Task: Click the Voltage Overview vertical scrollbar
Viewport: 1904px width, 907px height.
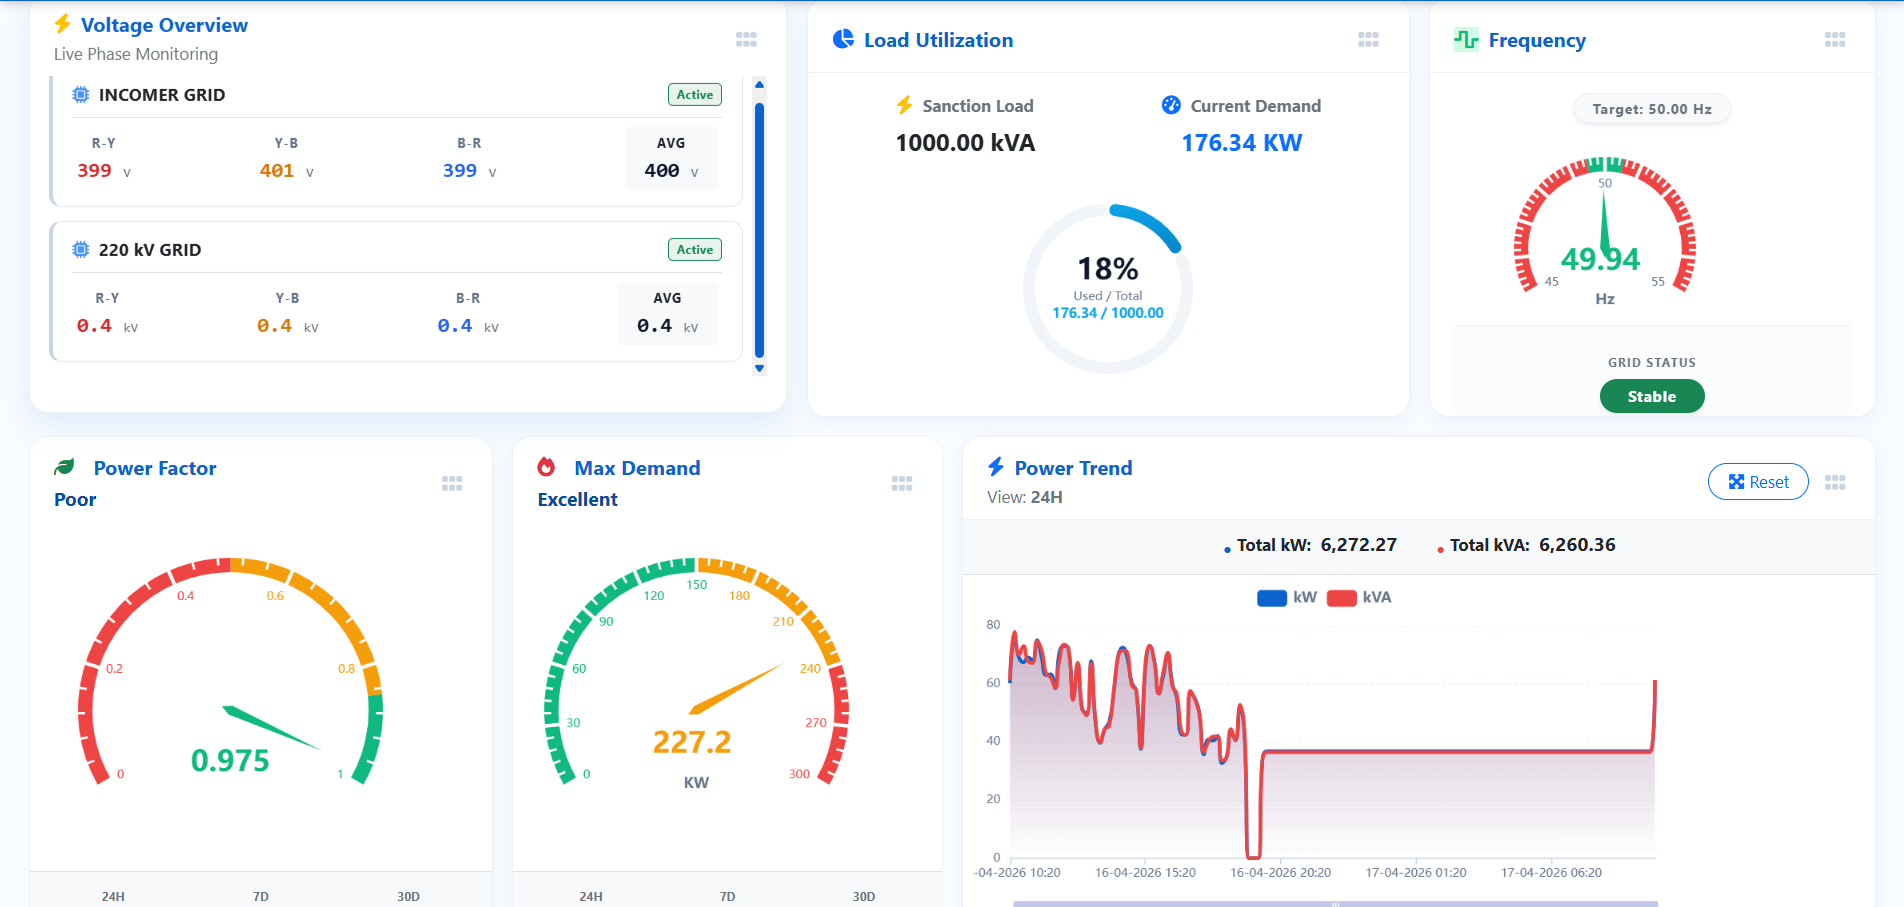Action: [759, 230]
